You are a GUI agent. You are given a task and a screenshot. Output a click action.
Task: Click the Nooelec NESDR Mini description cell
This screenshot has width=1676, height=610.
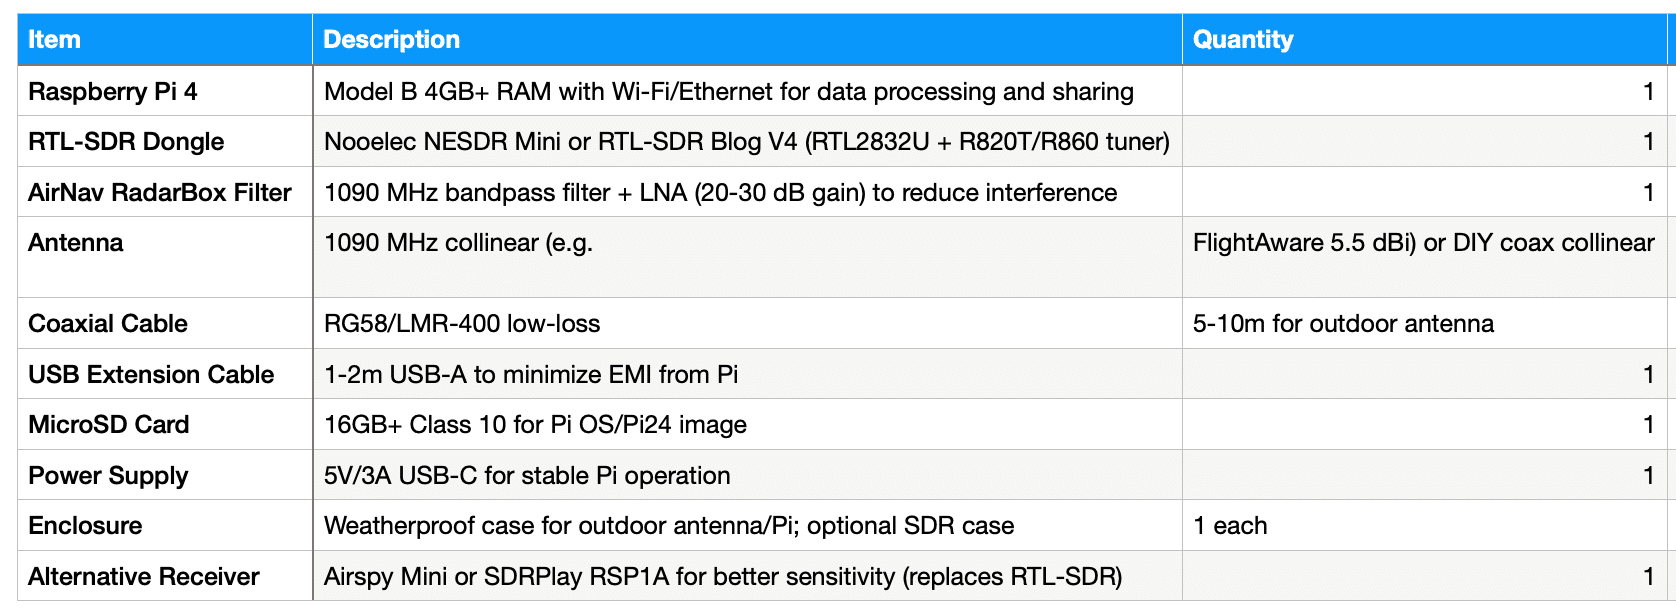click(746, 142)
